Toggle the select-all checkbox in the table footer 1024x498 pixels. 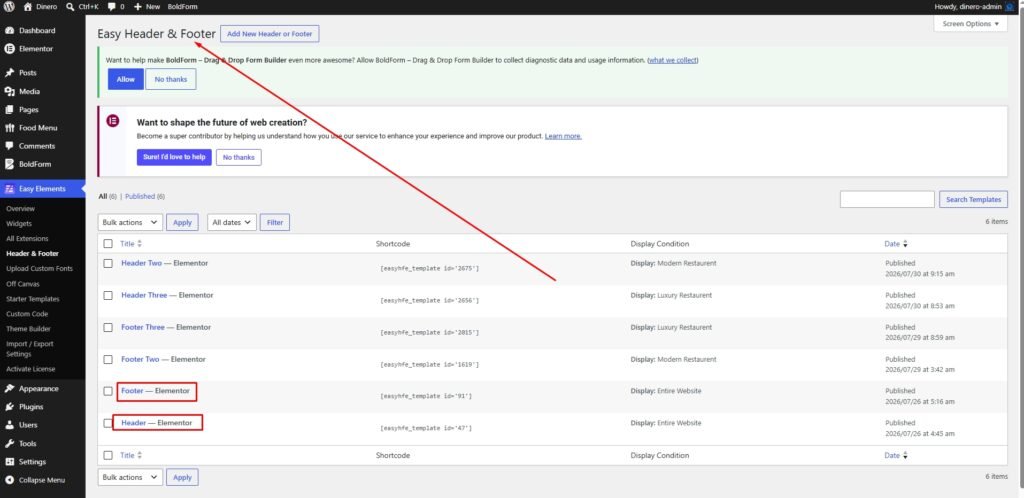click(x=108, y=456)
